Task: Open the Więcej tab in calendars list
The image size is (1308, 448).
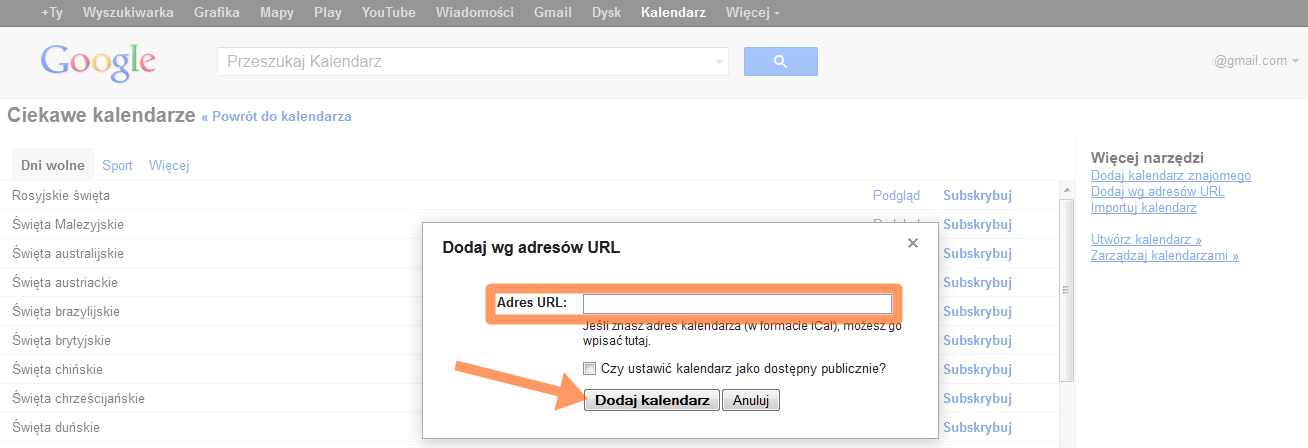Action: point(169,166)
